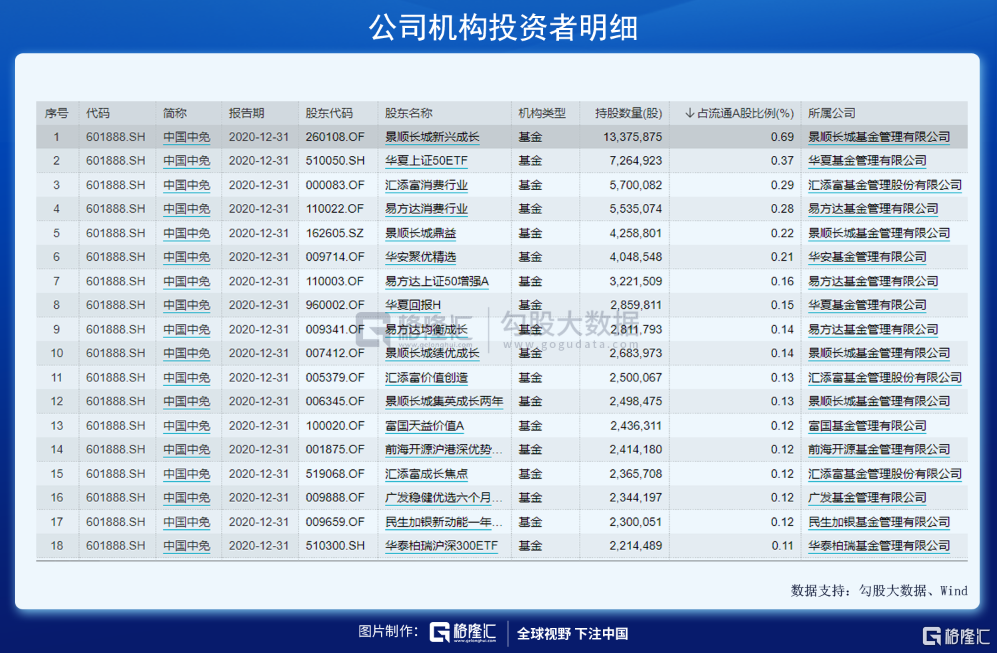Open 民生加银新动能一年 fund link
The image size is (997, 653).
click(444, 522)
